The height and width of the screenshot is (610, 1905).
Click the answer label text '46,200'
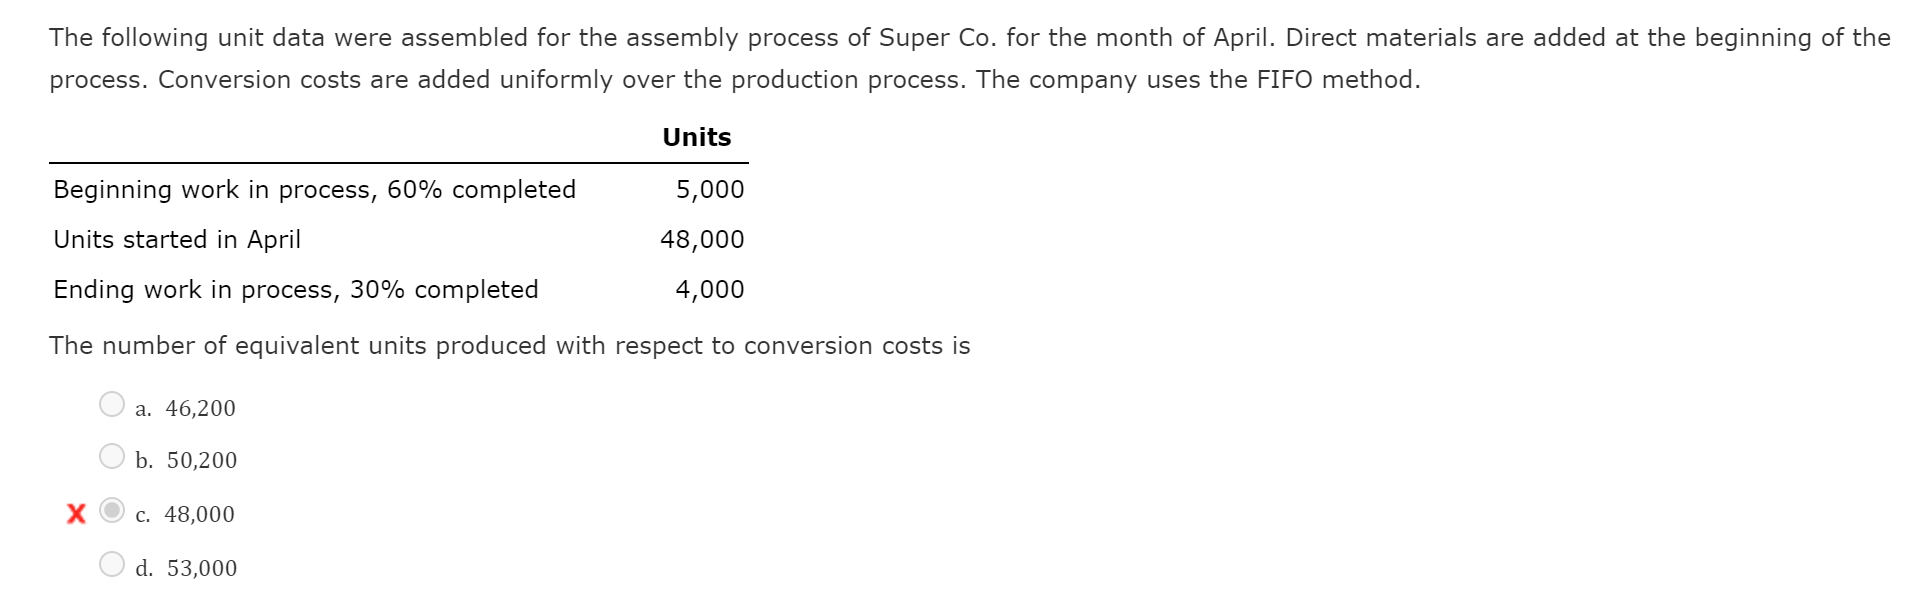[199, 408]
